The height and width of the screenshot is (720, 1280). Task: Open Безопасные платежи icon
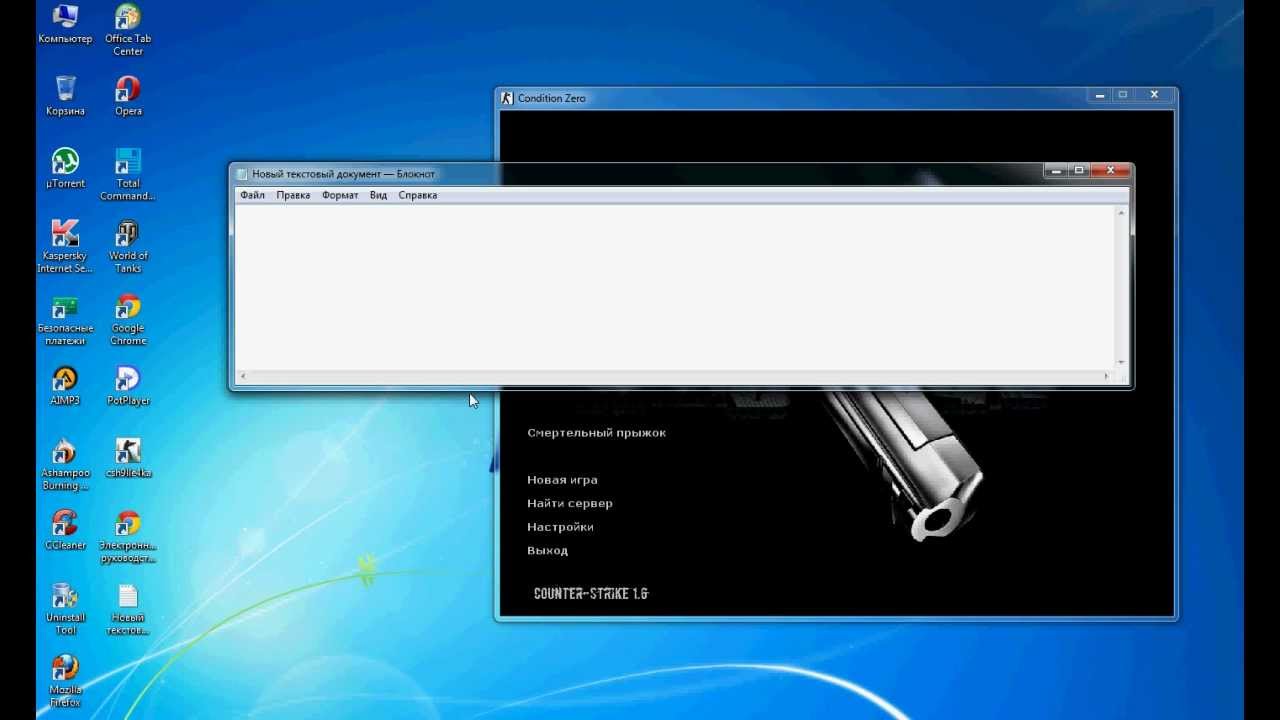pos(65,319)
